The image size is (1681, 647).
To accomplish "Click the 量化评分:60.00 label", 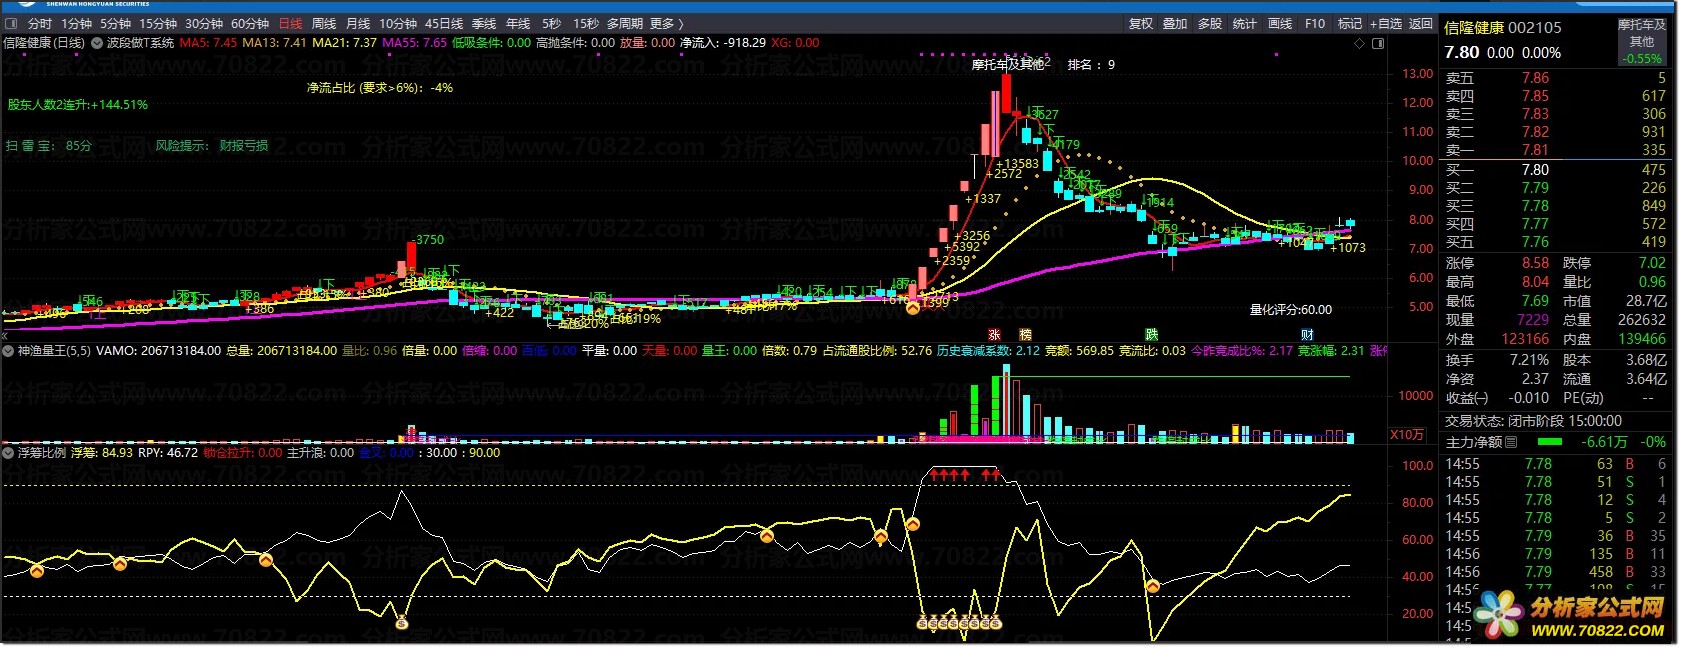I will click(1291, 310).
